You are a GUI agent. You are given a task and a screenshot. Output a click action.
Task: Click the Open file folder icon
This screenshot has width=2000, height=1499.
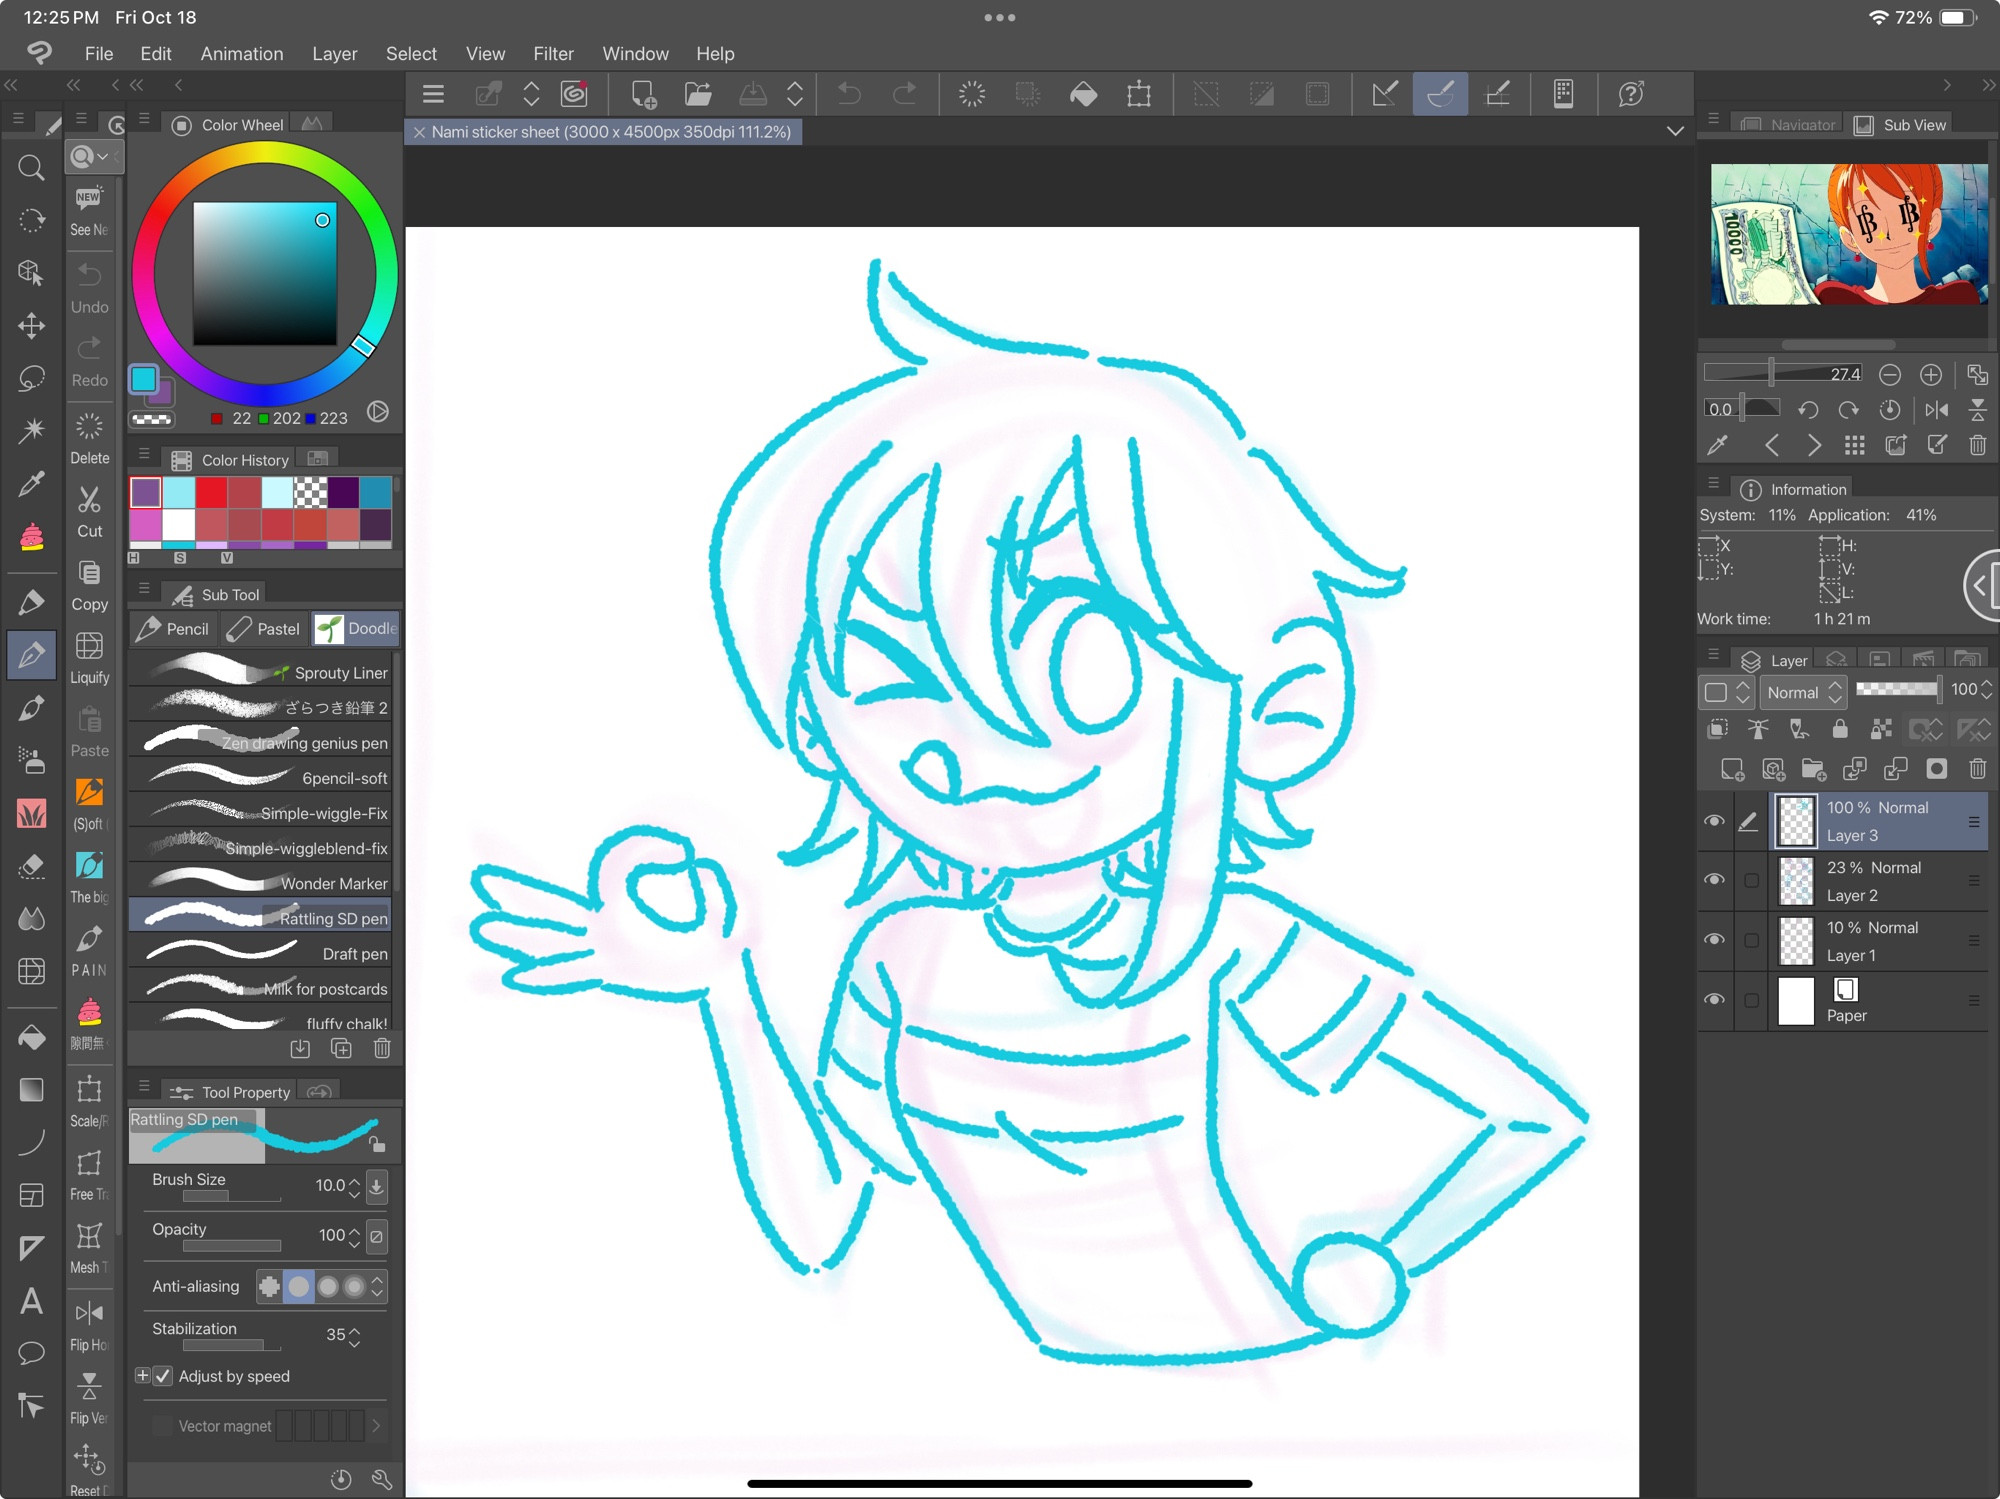pos(698,94)
